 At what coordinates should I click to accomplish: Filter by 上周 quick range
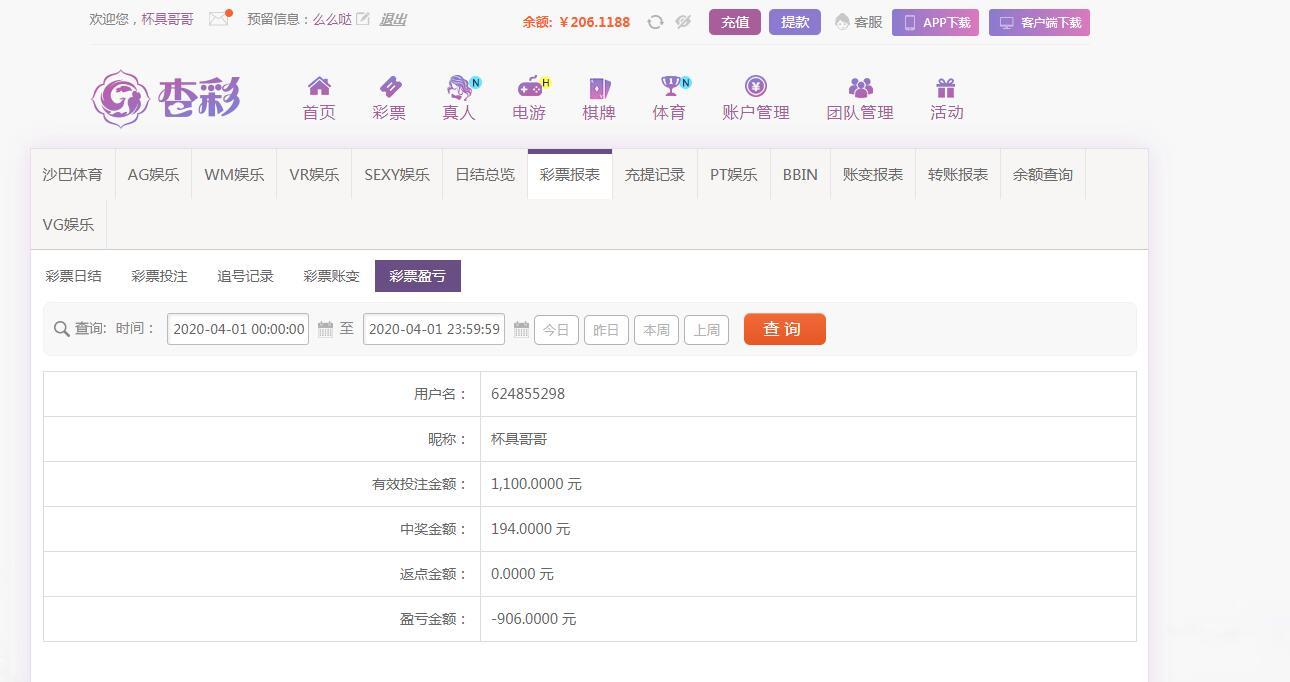pos(706,330)
